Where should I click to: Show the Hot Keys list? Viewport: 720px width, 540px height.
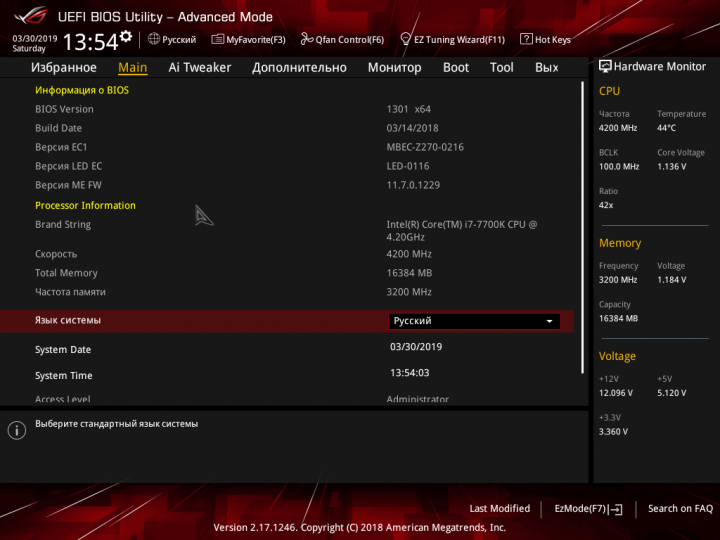tap(546, 39)
